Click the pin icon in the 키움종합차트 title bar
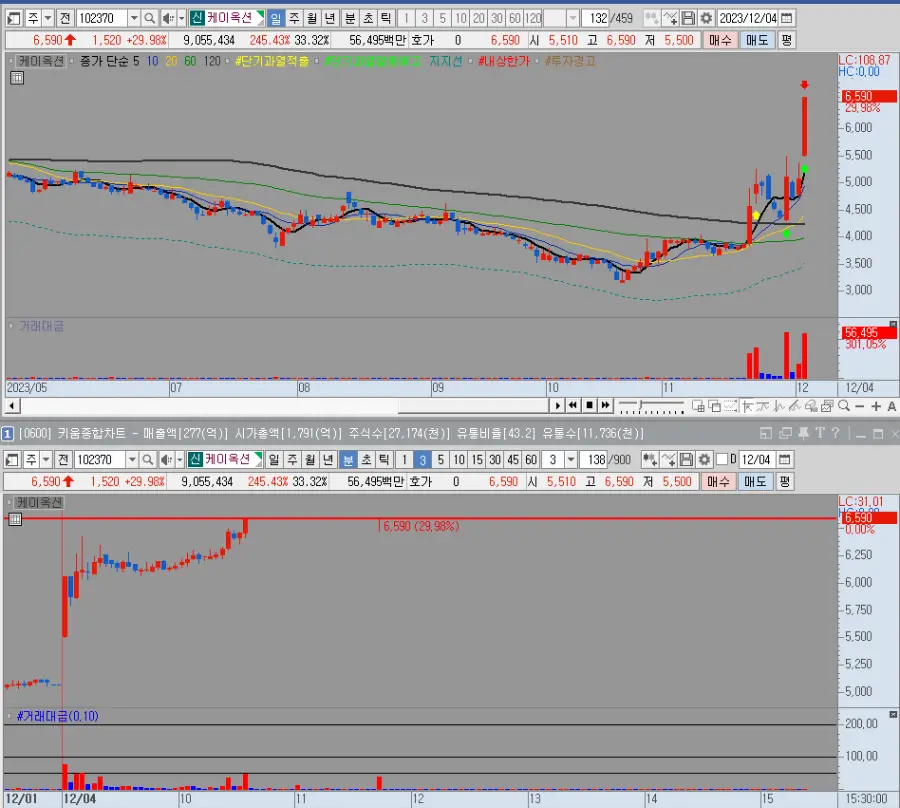 pyautogui.click(x=804, y=433)
